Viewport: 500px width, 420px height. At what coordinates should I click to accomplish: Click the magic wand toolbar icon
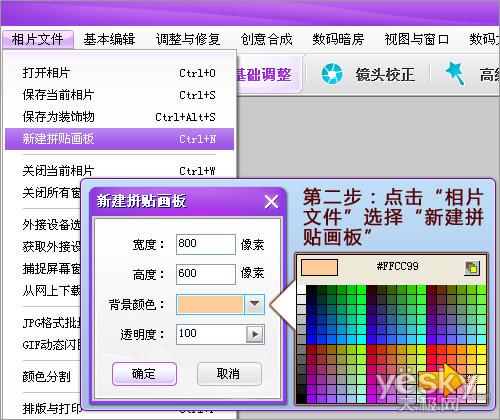pos(455,74)
